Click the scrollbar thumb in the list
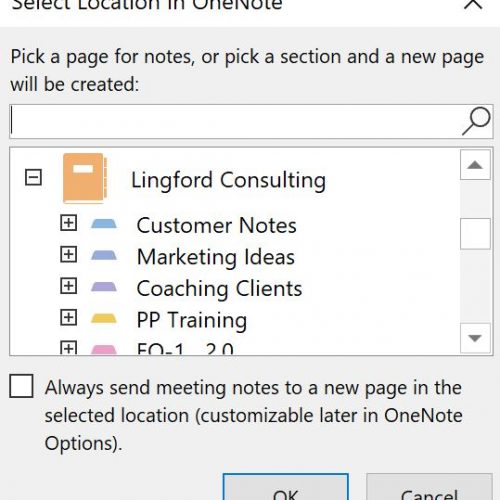The height and width of the screenshot is (500, 500). 475,234
